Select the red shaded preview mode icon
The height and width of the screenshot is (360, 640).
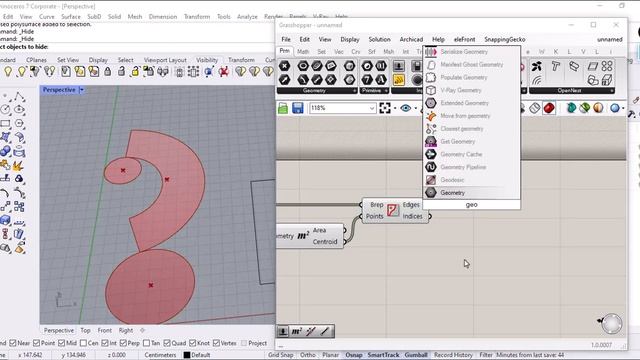point(549,108)
